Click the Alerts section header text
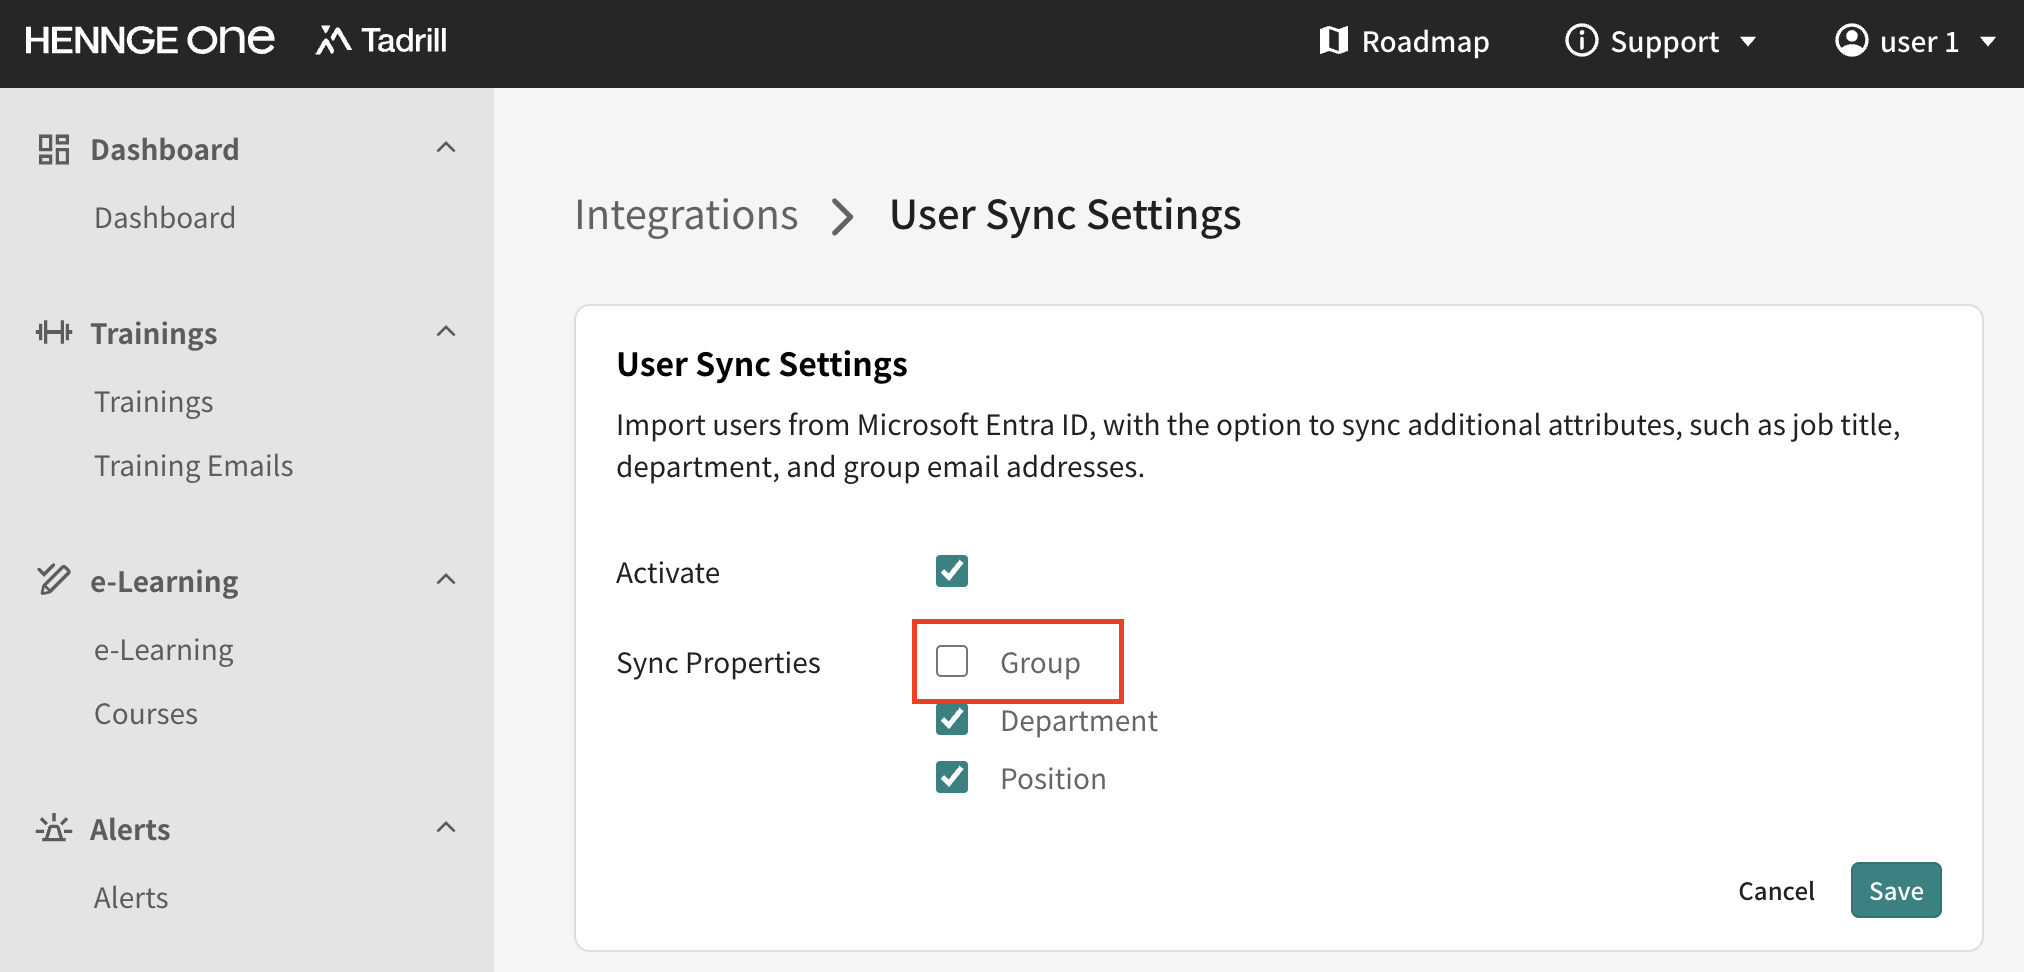The height and width of the screenshot is (972, 2024). click(x=130, y=829)
